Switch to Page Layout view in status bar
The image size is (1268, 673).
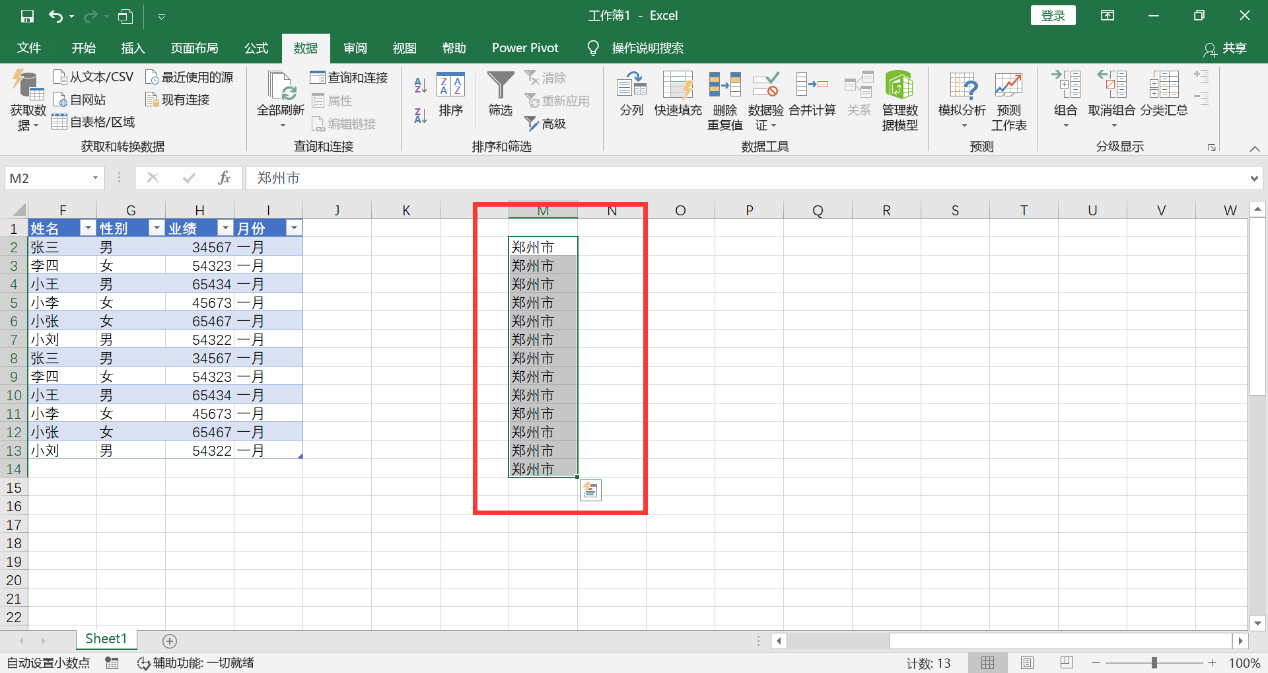1027,663
